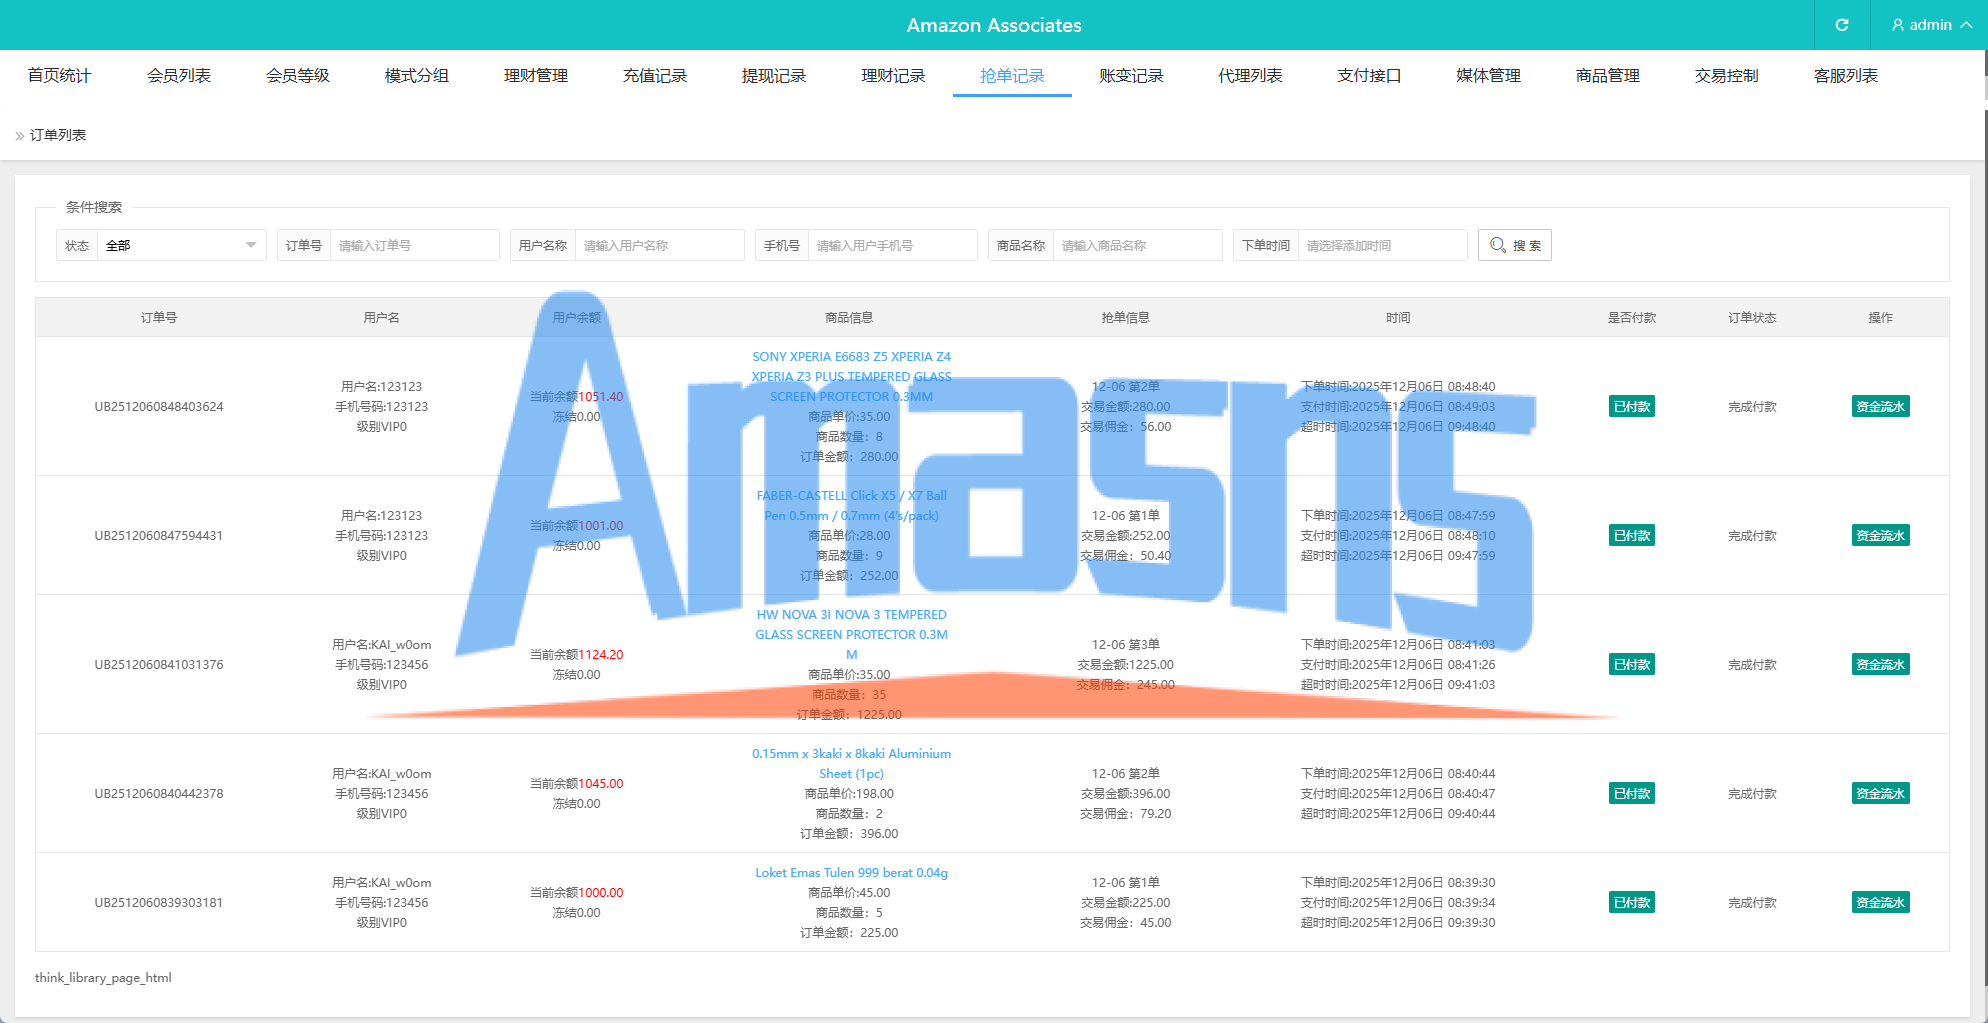Open the admin user menu
The width and height of the screenshot is (1988, 1023).
point(1931,25)
